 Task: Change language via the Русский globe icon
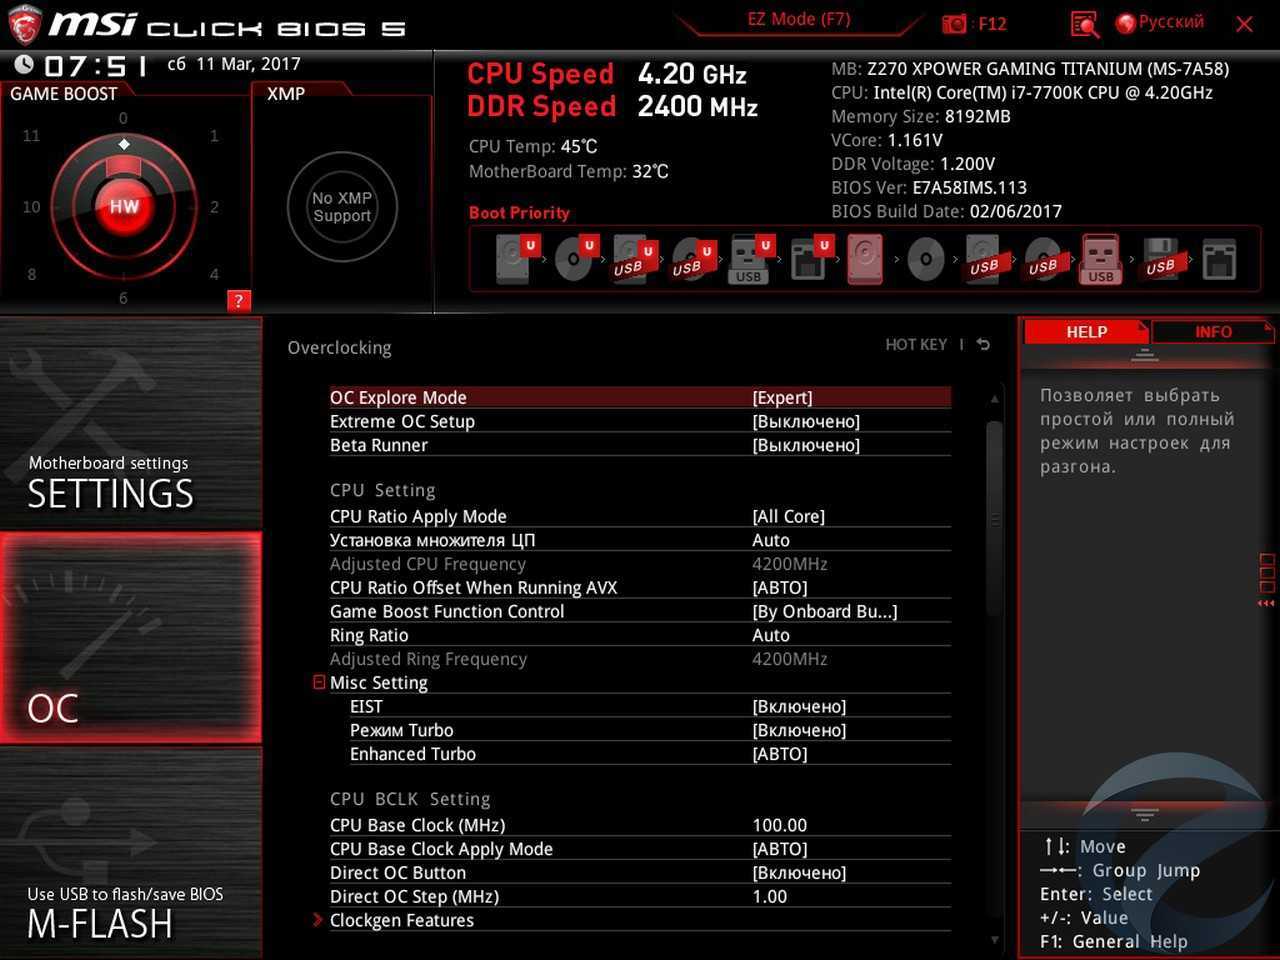[x=1160, y=23]
